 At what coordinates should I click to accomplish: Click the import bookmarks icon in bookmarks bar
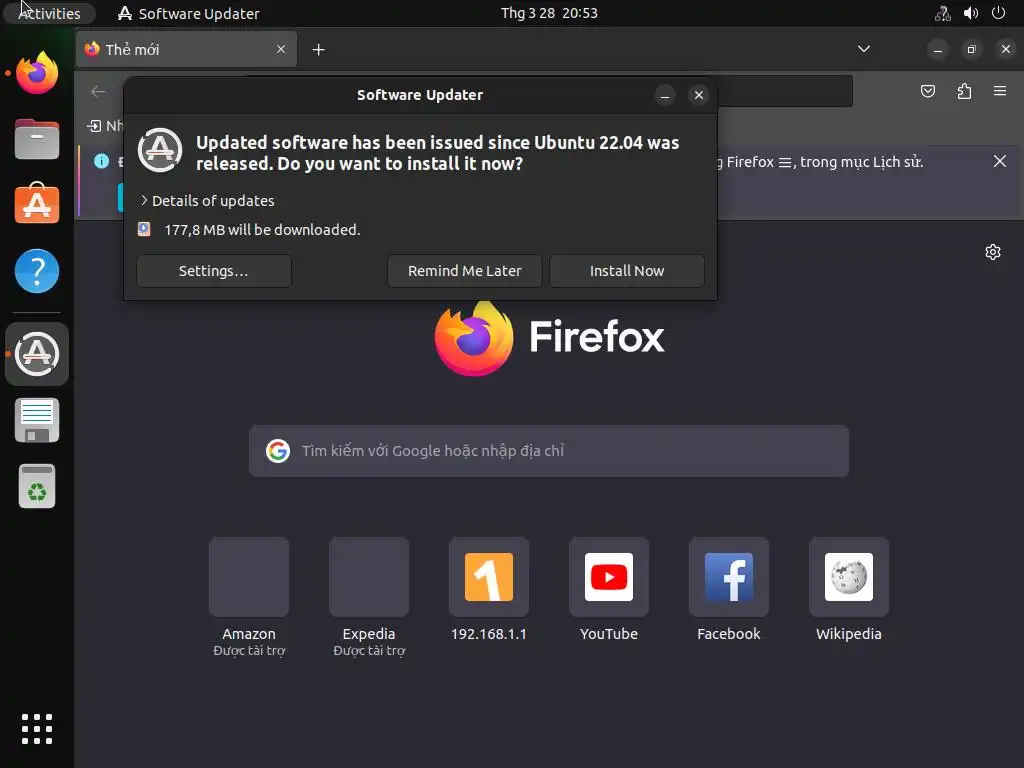coord(94,125)
